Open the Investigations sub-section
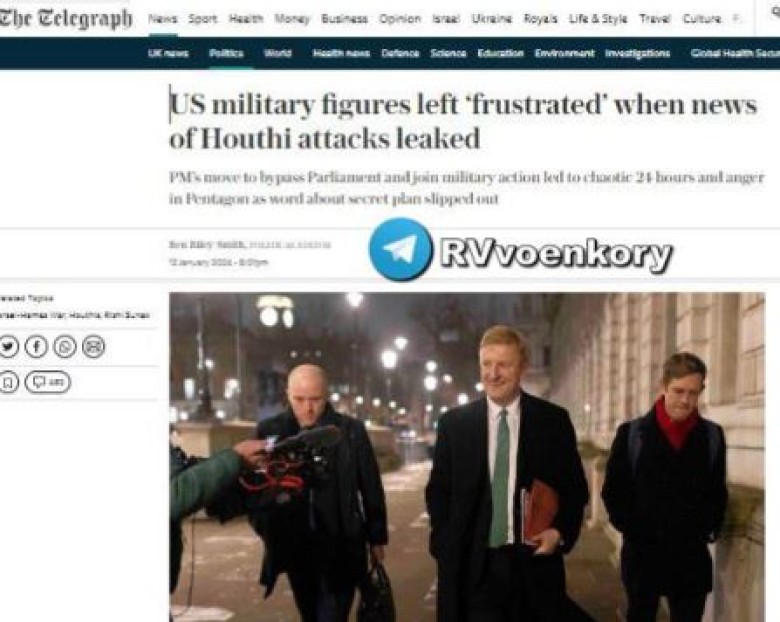Viewport: 780px width, 622px height. 638,53
